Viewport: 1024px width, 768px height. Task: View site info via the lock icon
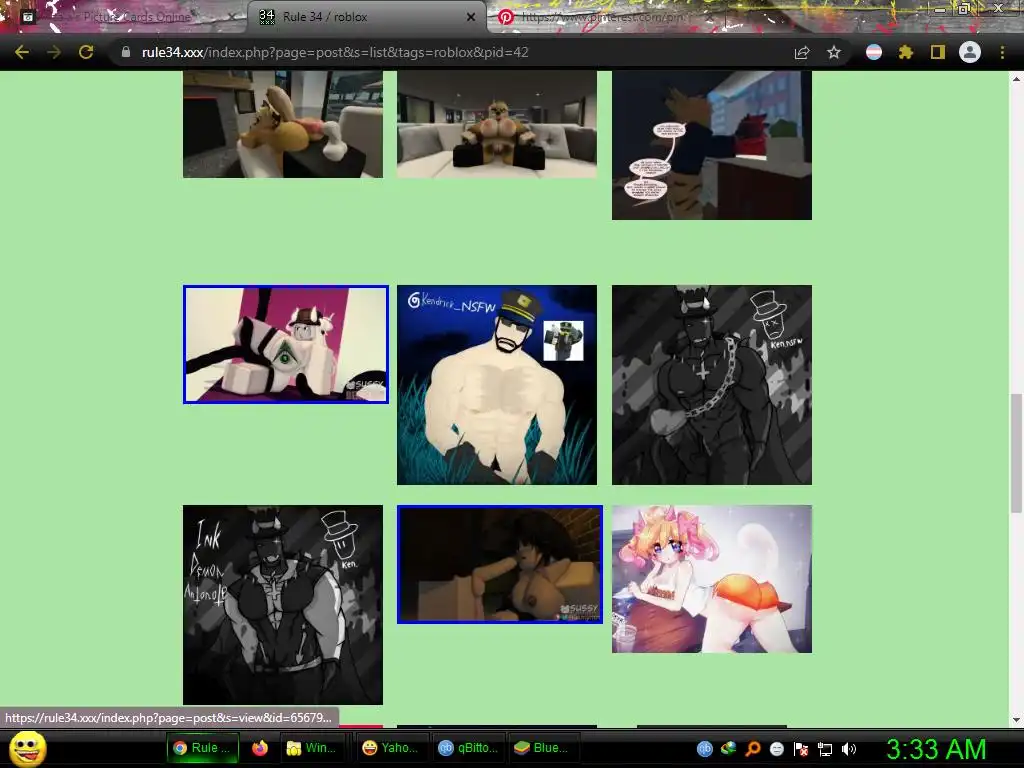[125, 52]
